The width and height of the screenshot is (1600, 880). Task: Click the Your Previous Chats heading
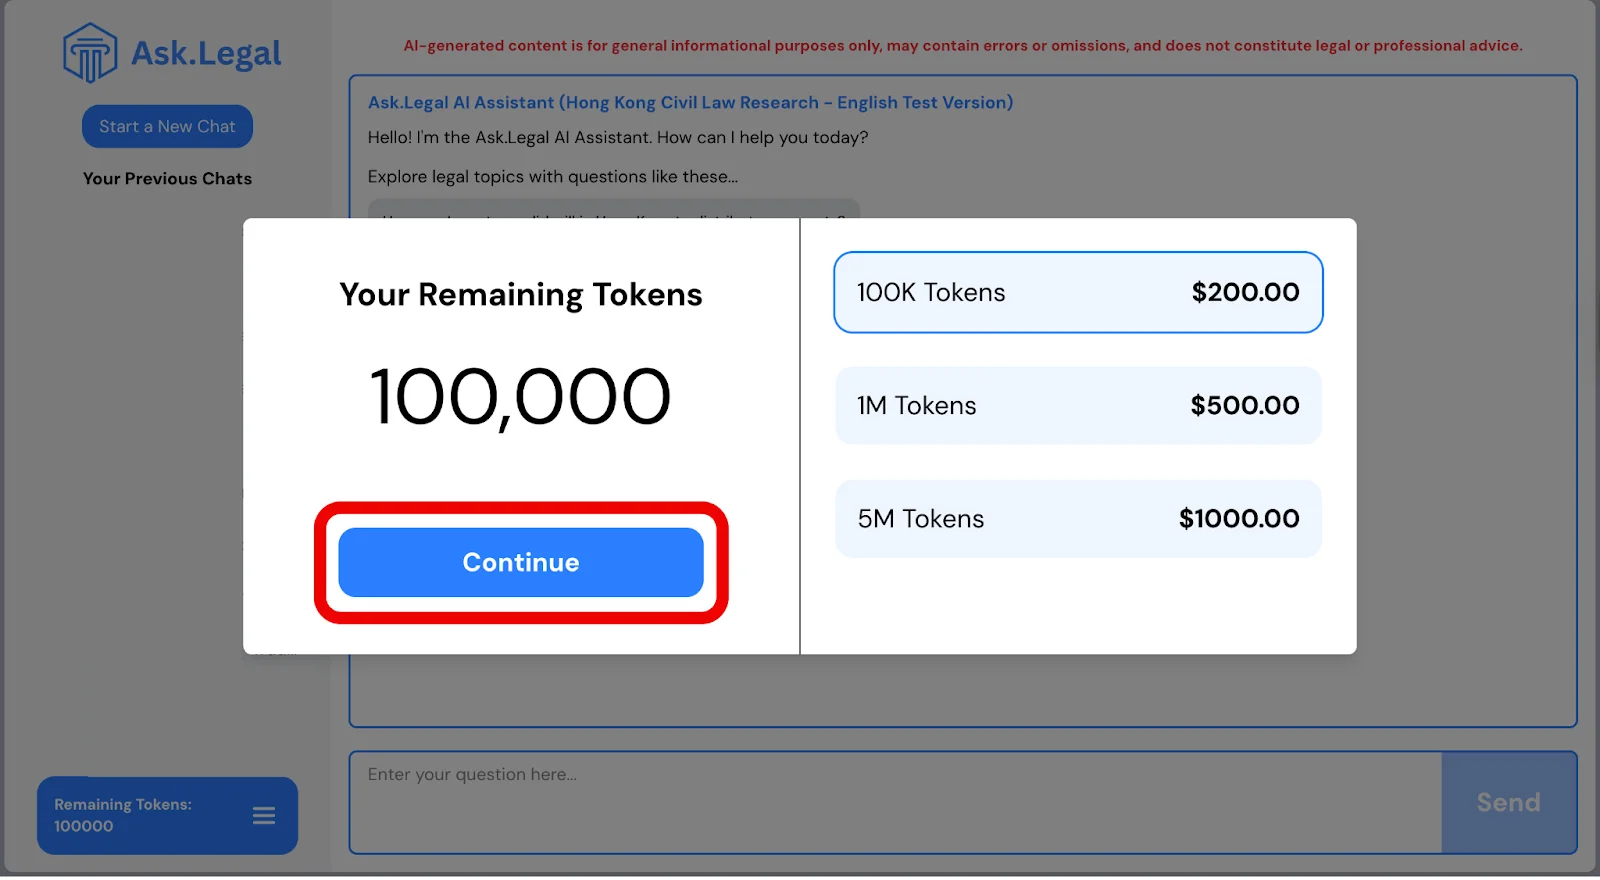pyautogui.click(x=167, y=179)
